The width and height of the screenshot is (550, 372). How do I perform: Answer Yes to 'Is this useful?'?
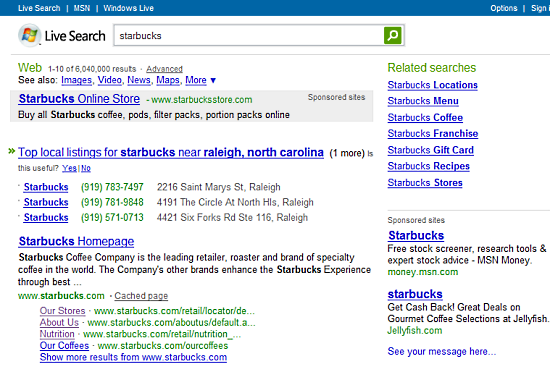[69, 168]
